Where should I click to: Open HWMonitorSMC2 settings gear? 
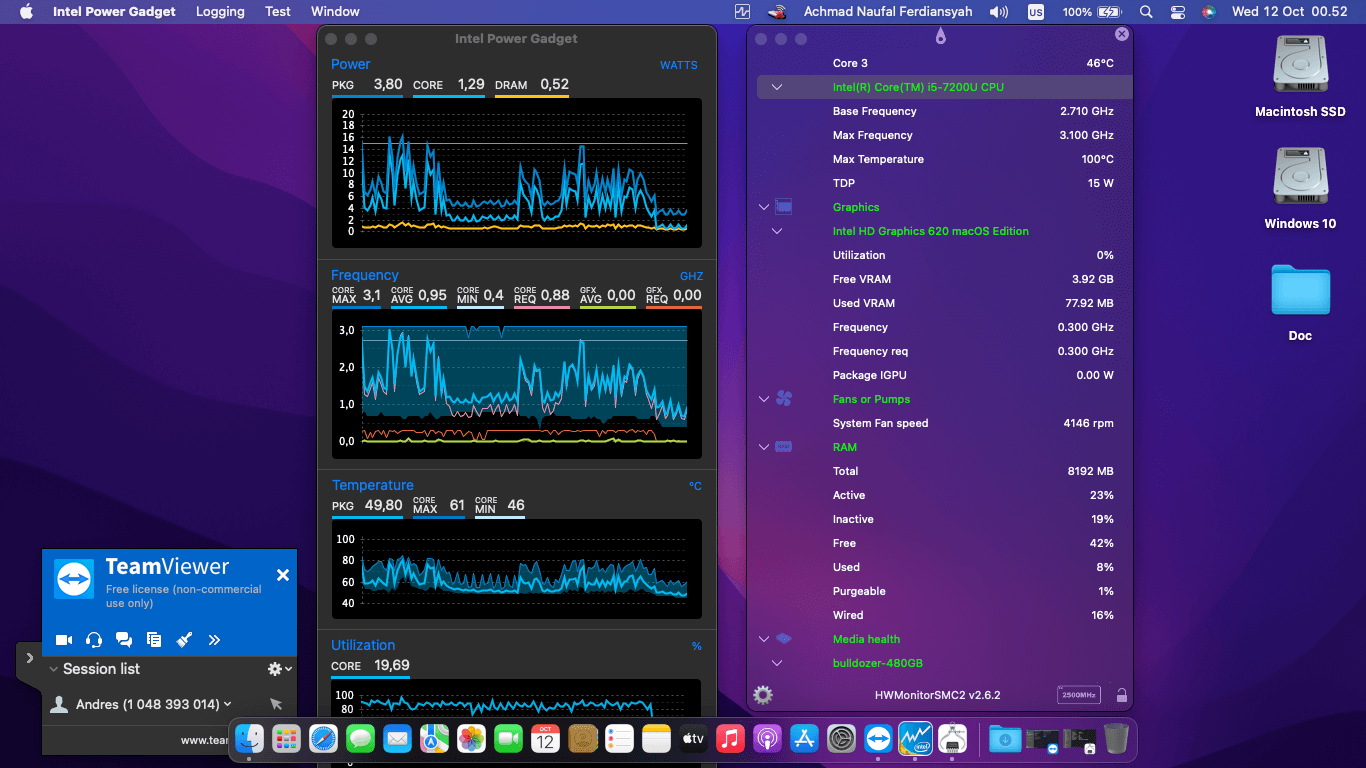point(763,695)
